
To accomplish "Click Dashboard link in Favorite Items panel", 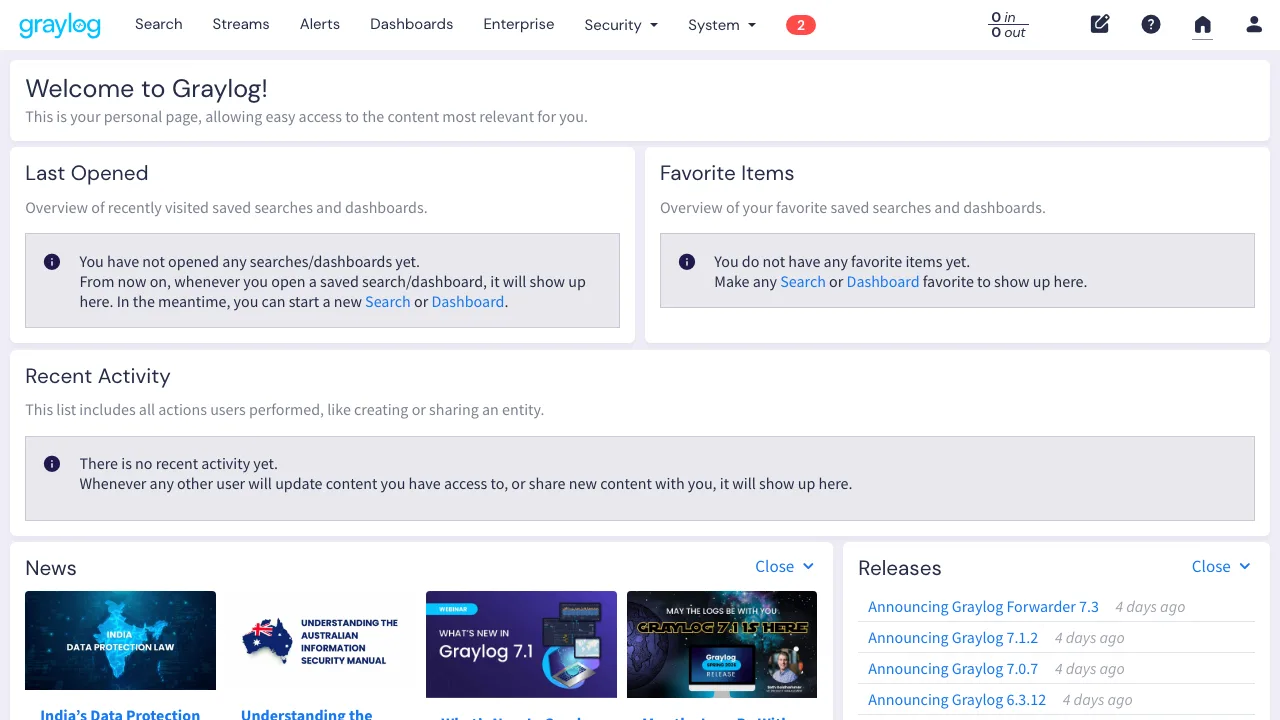I will pyautogui.click(x=883, y=282).
